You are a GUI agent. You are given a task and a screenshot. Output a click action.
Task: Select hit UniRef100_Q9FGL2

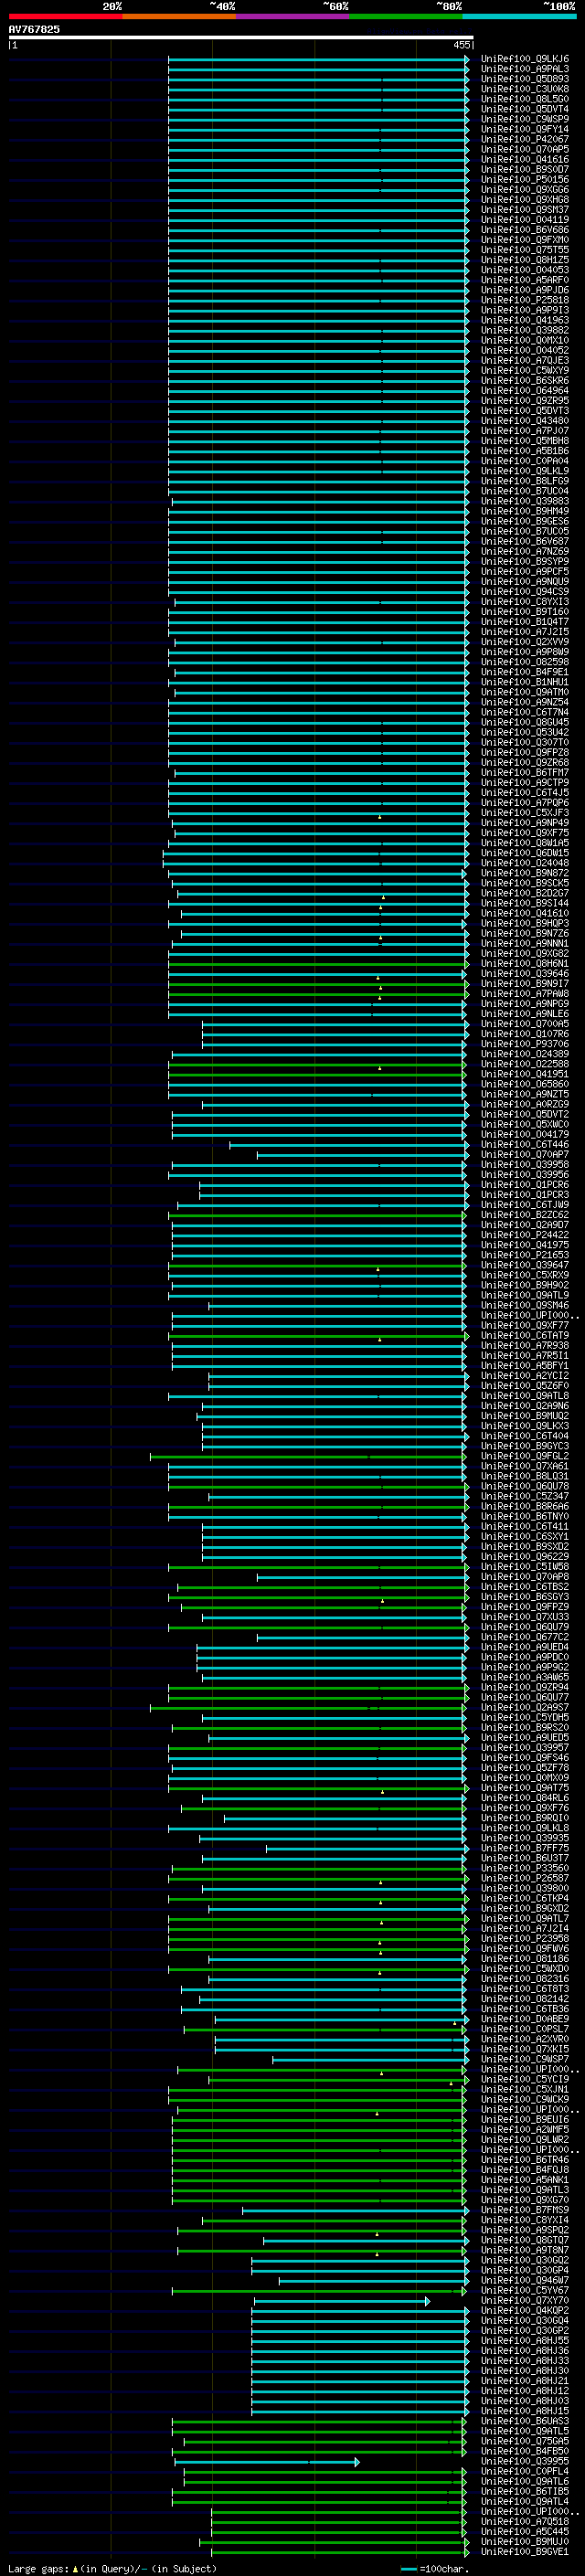point(524,1456)
